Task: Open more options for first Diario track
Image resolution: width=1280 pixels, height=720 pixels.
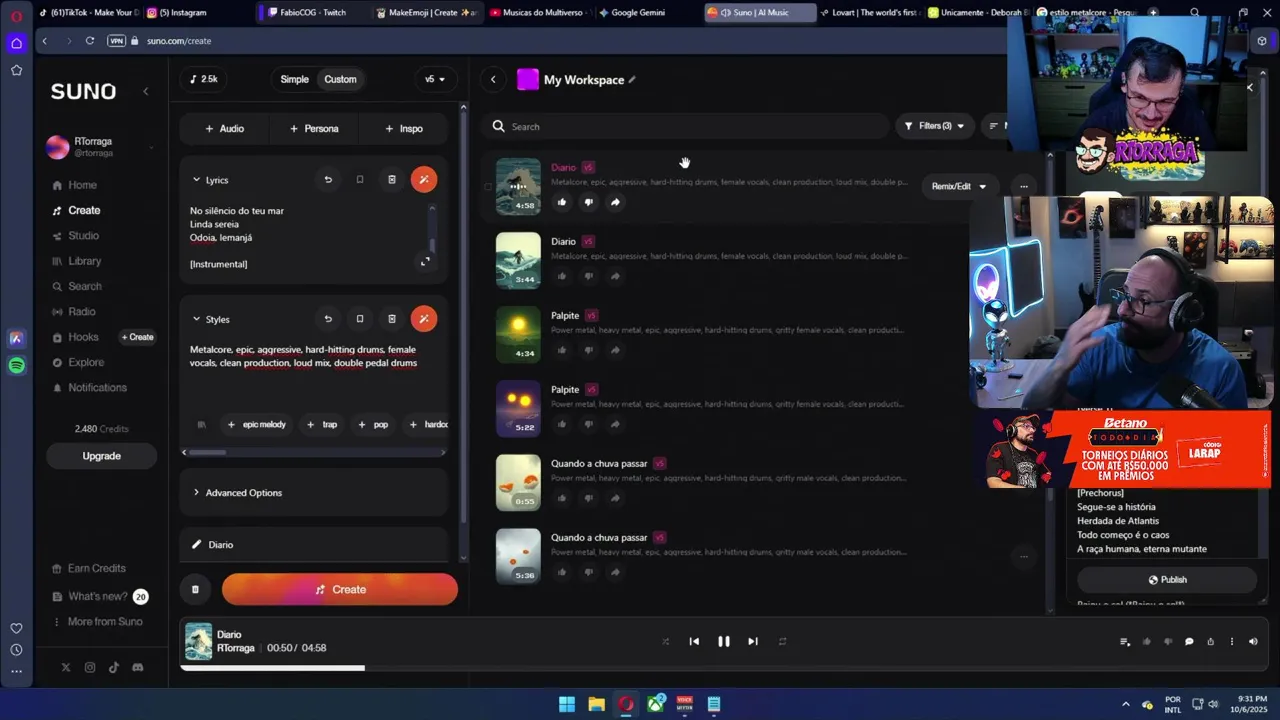Action: [1023, 186]
